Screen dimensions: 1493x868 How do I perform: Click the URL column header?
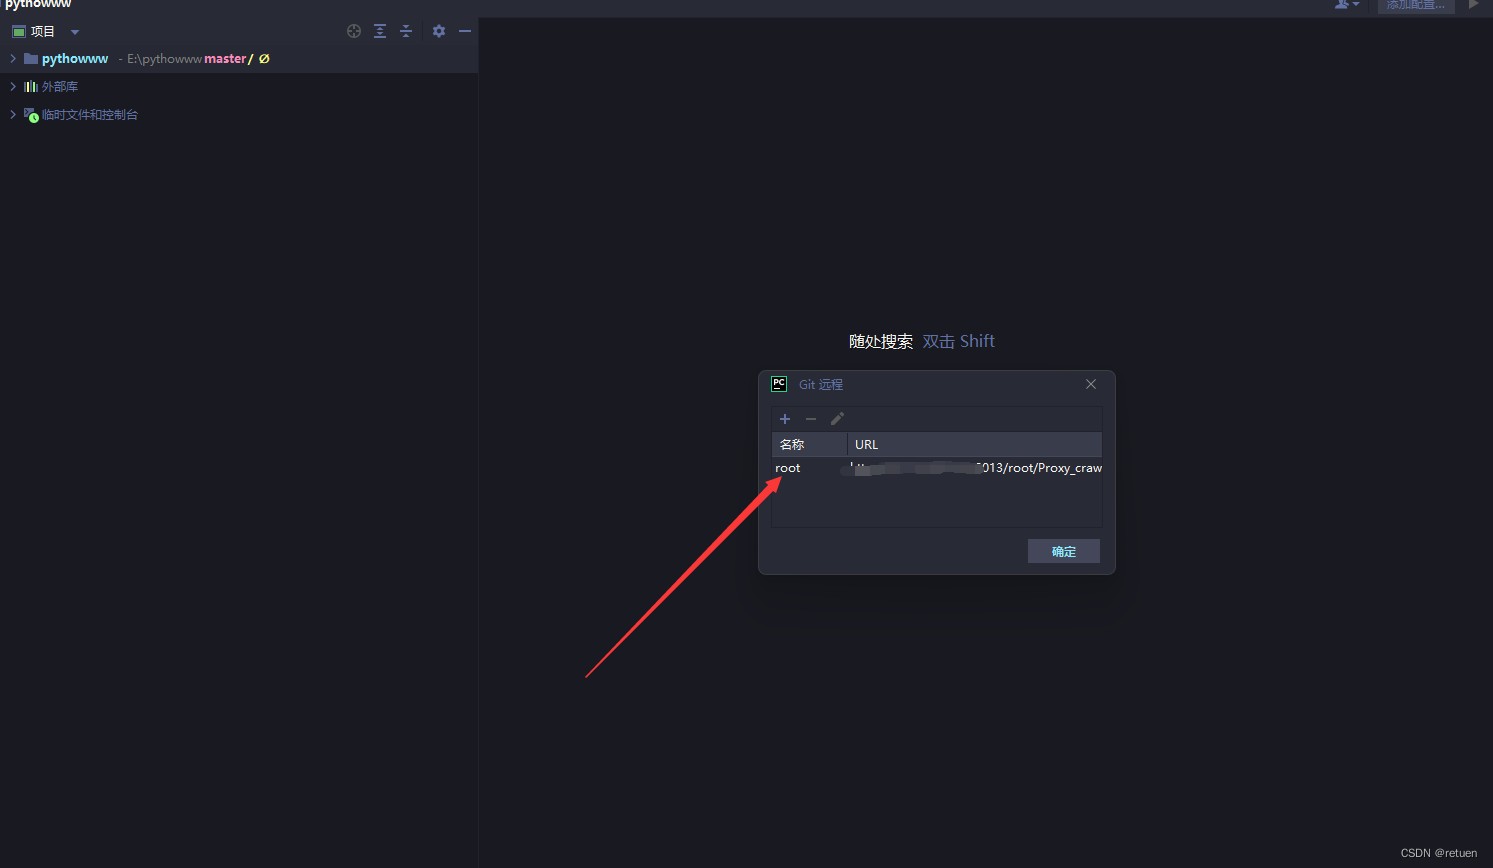click(975, 444)
